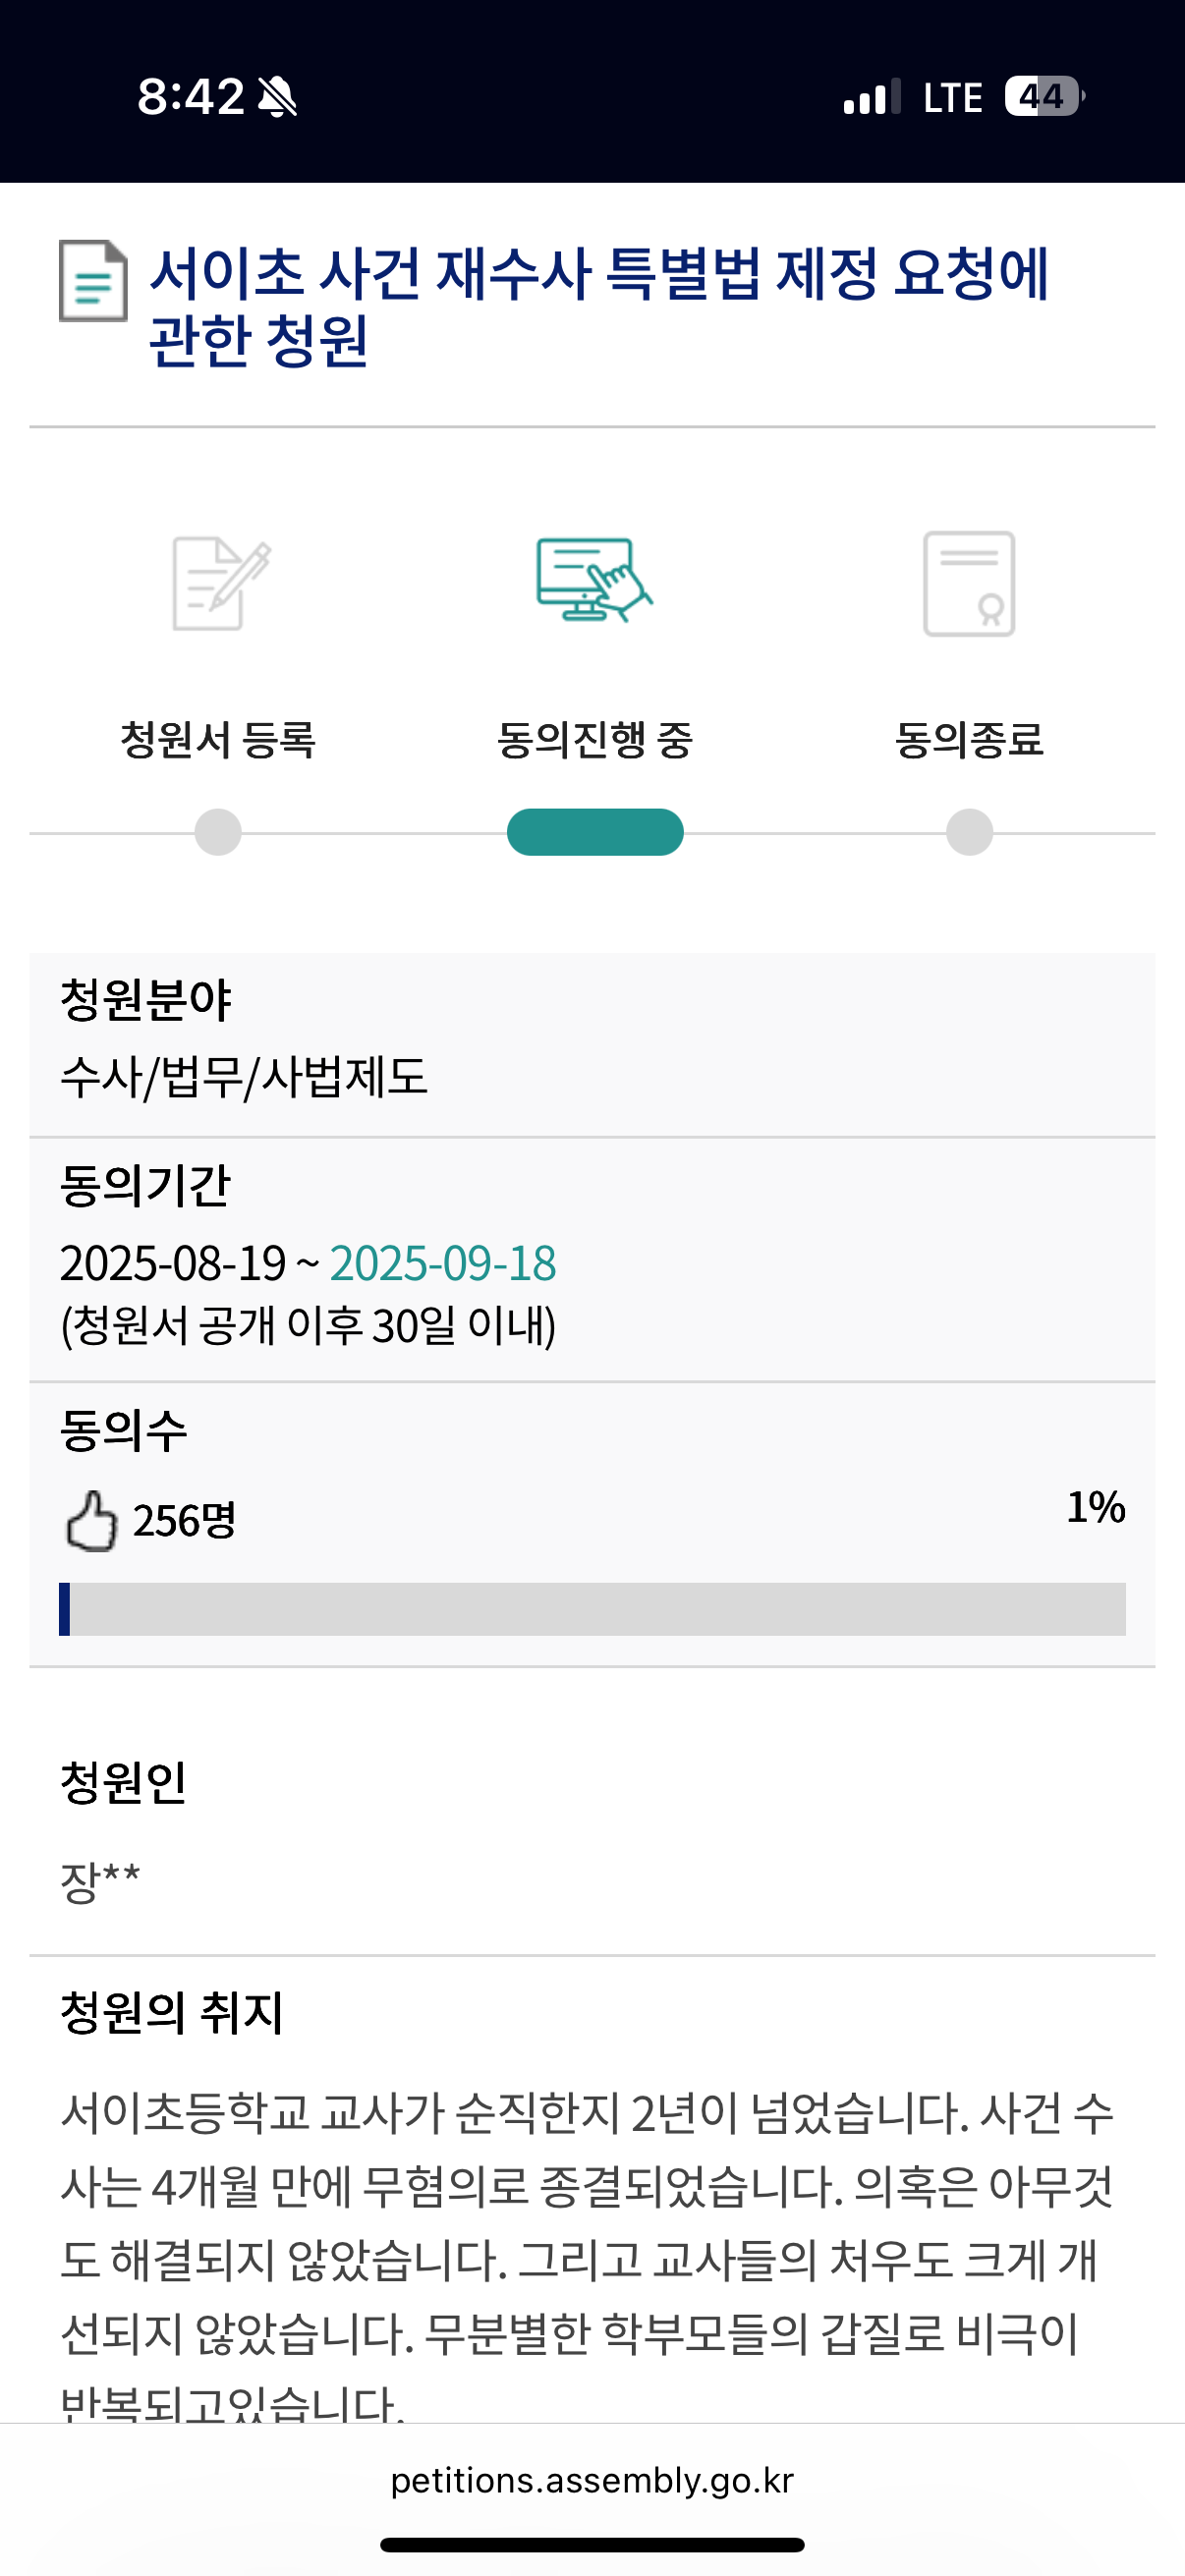The height and width of the screenshot is (2576, 1185).
Task: Tap the petitions.assembly.go.kr address bar
Action: click(592, 2481)
